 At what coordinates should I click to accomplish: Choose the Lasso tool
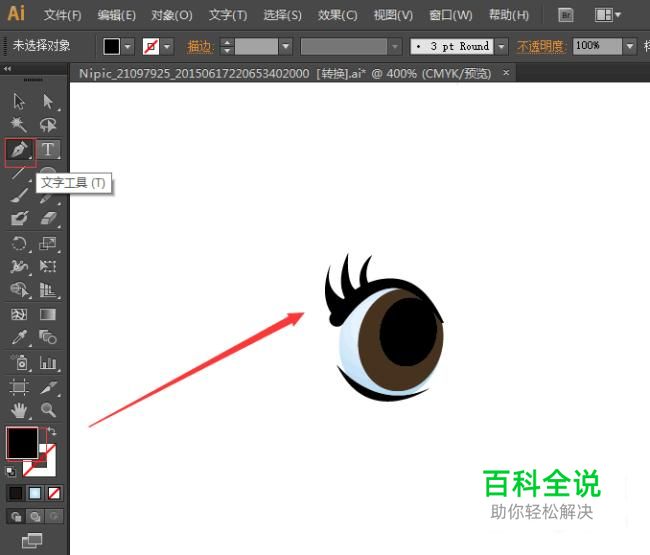pyautogui.click(x=48, y=124)
